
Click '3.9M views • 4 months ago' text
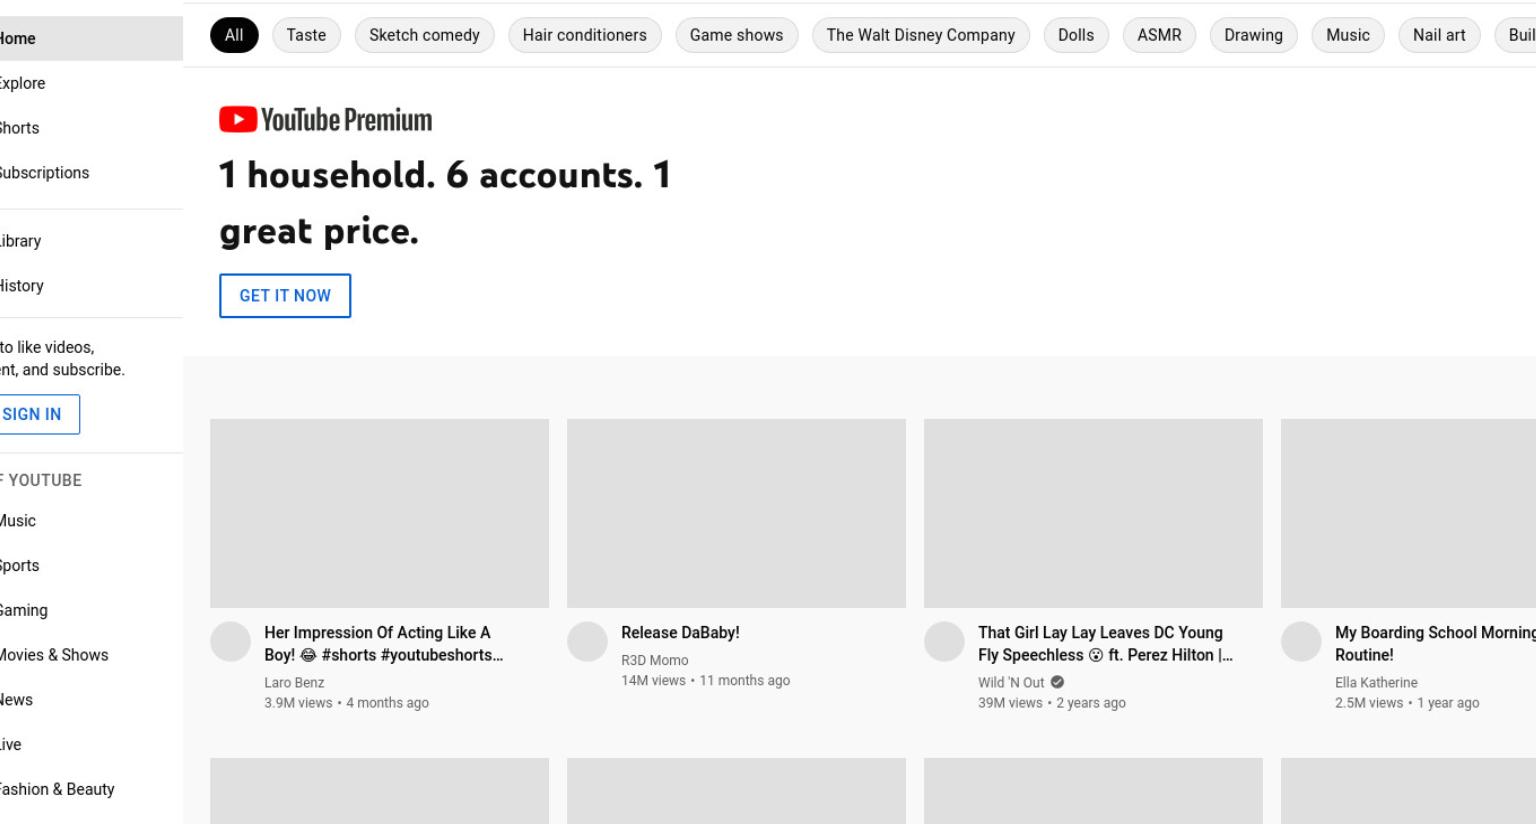[x=346, y=703]
